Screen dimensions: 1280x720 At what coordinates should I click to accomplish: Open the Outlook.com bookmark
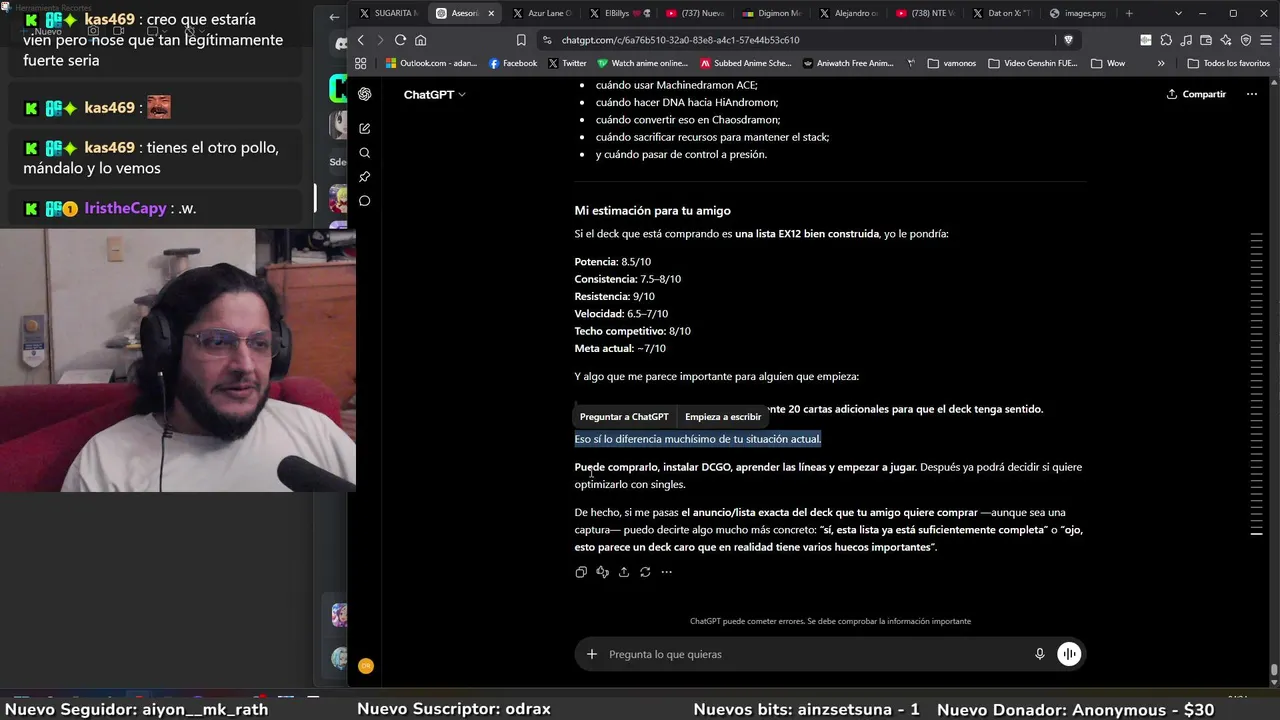(x=431, y=63)
